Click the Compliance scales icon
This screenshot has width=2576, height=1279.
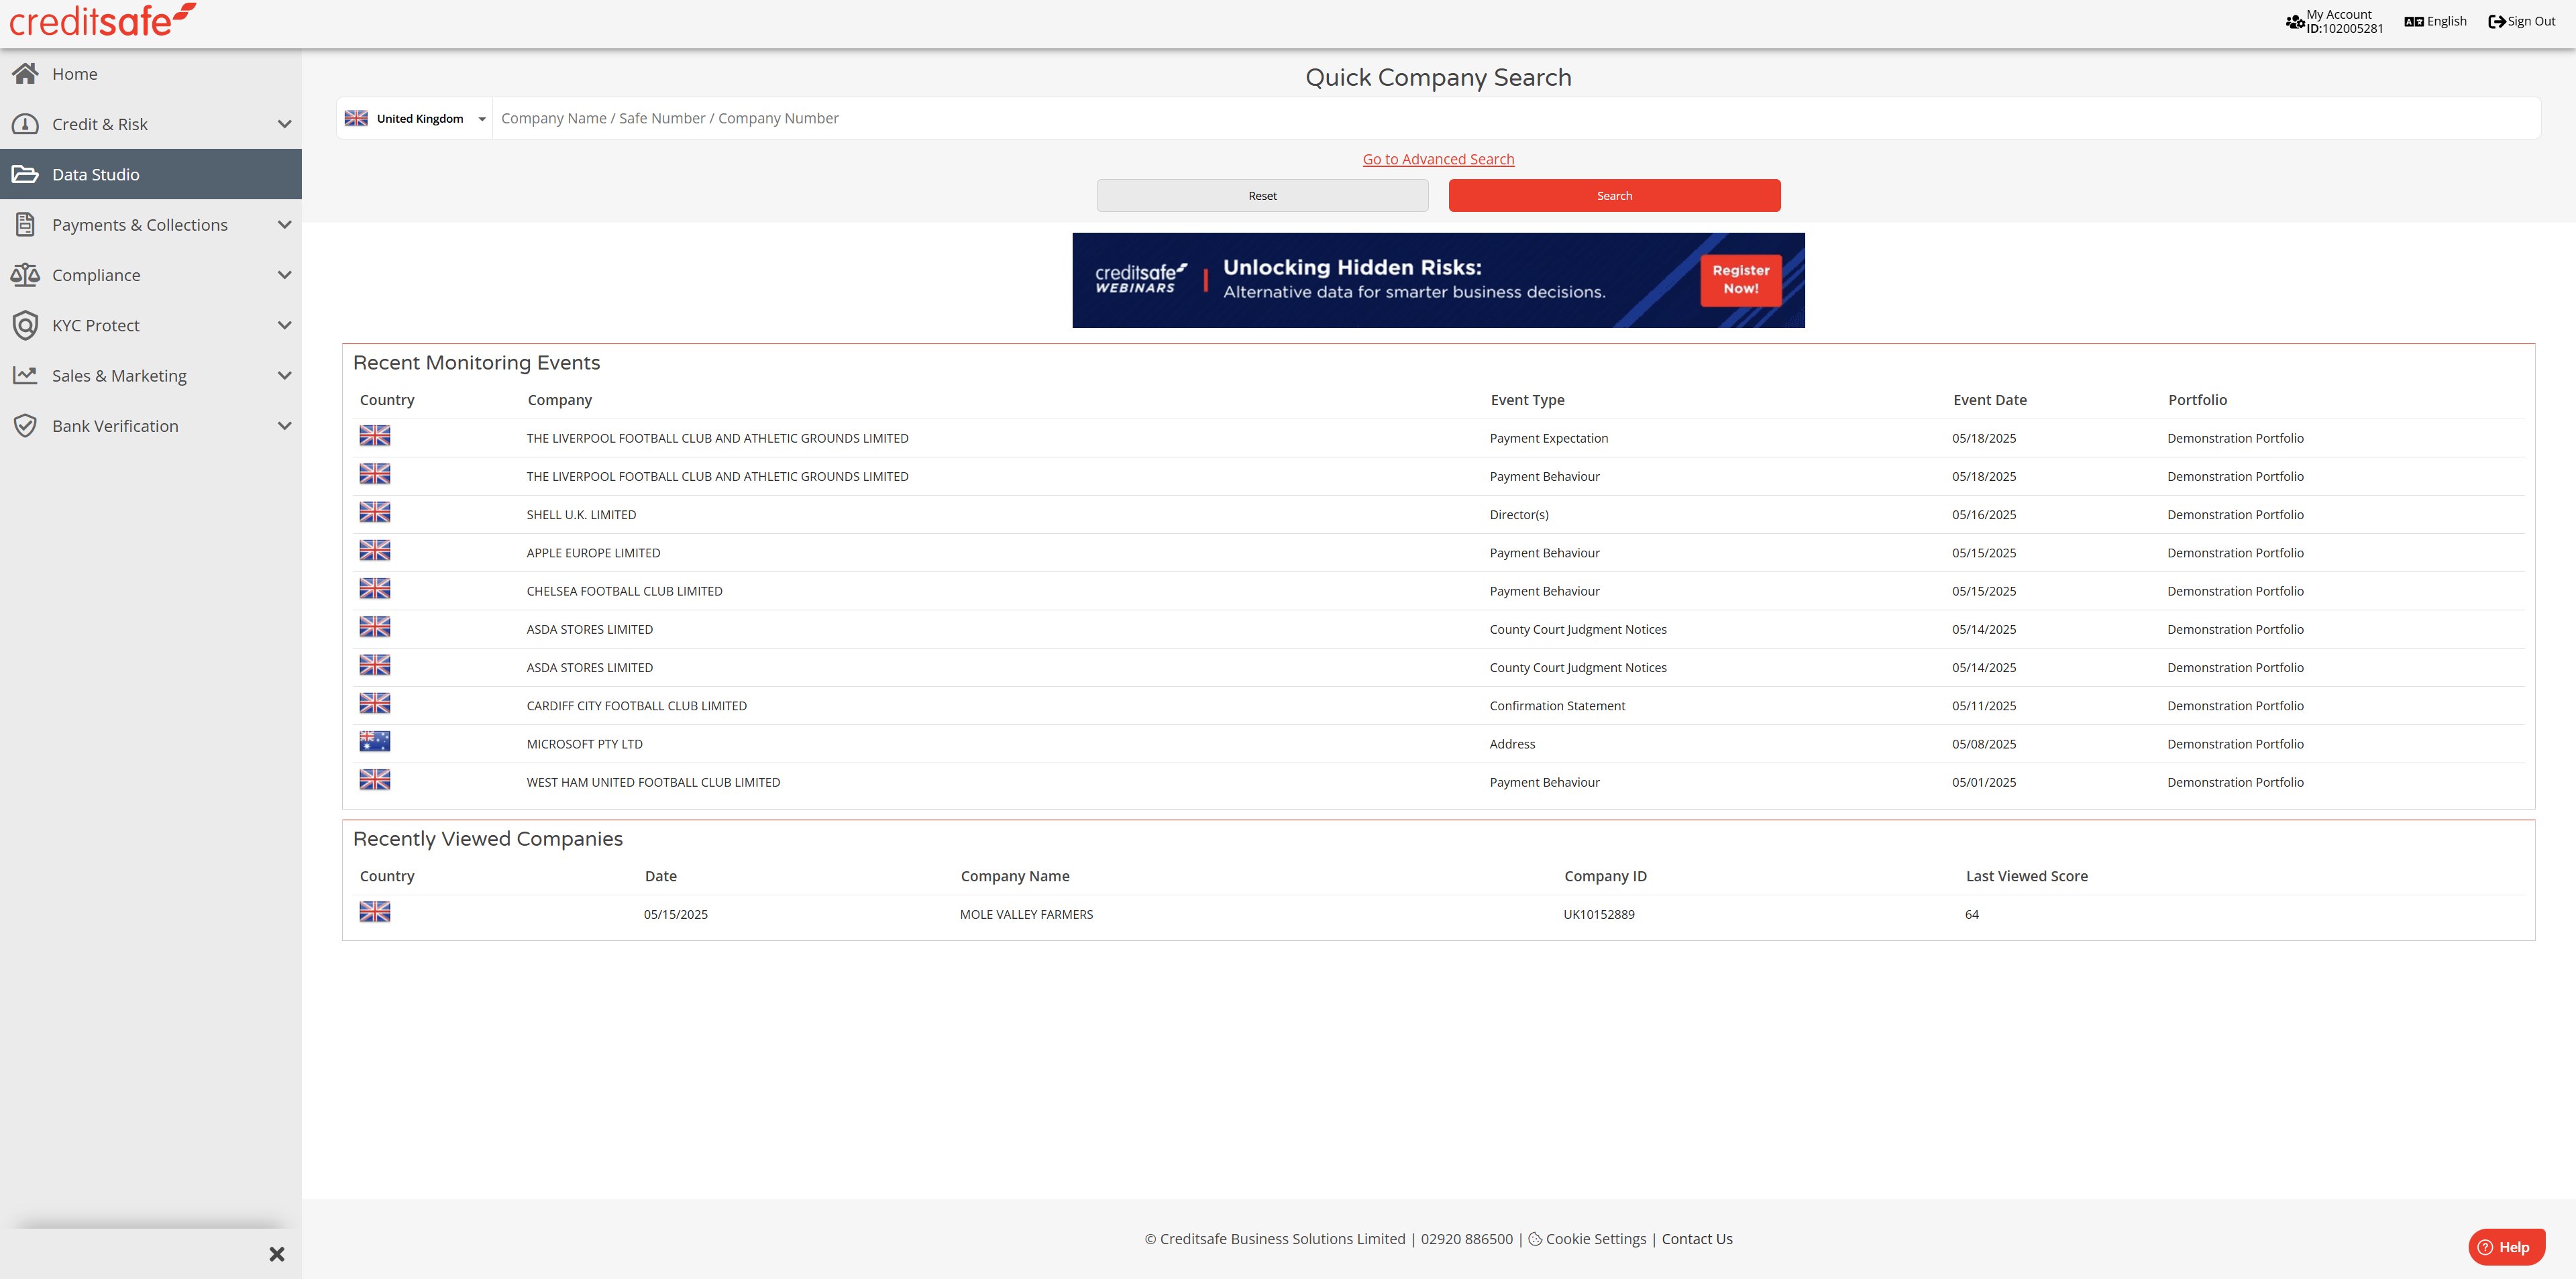pos(25,275)
